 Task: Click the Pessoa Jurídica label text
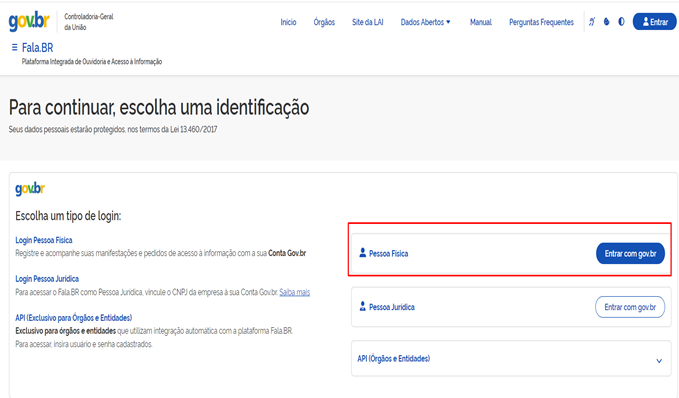tap(392, 307)
